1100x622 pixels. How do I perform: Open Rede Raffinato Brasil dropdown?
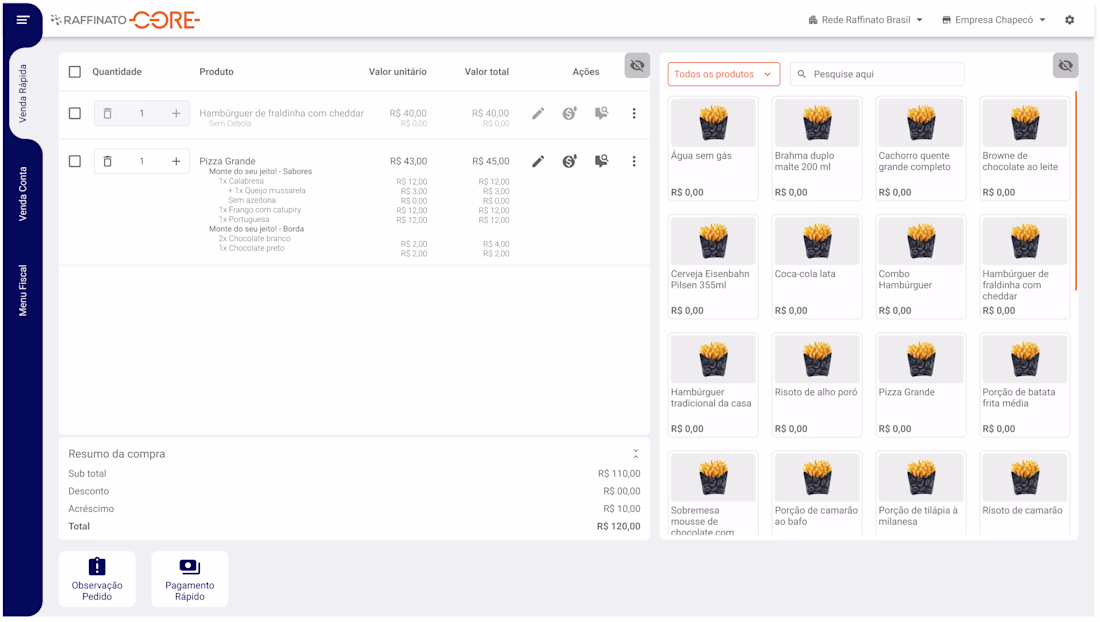coord(865,20)
